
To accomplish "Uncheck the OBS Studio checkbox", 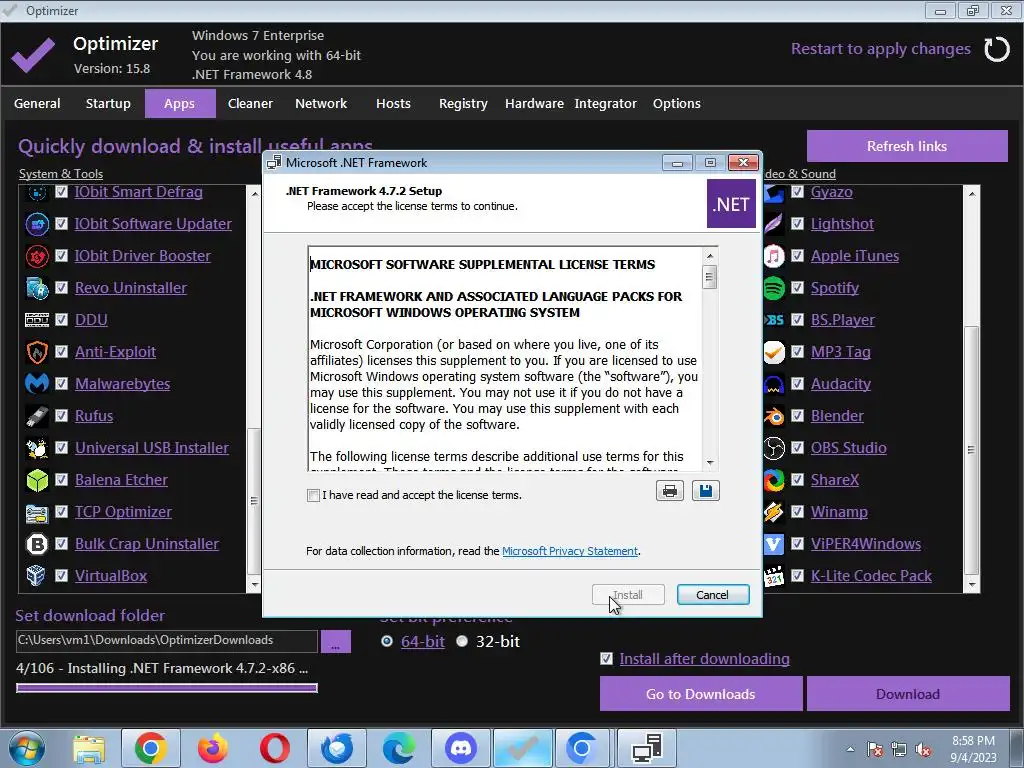I will click(x=797, y=447).
